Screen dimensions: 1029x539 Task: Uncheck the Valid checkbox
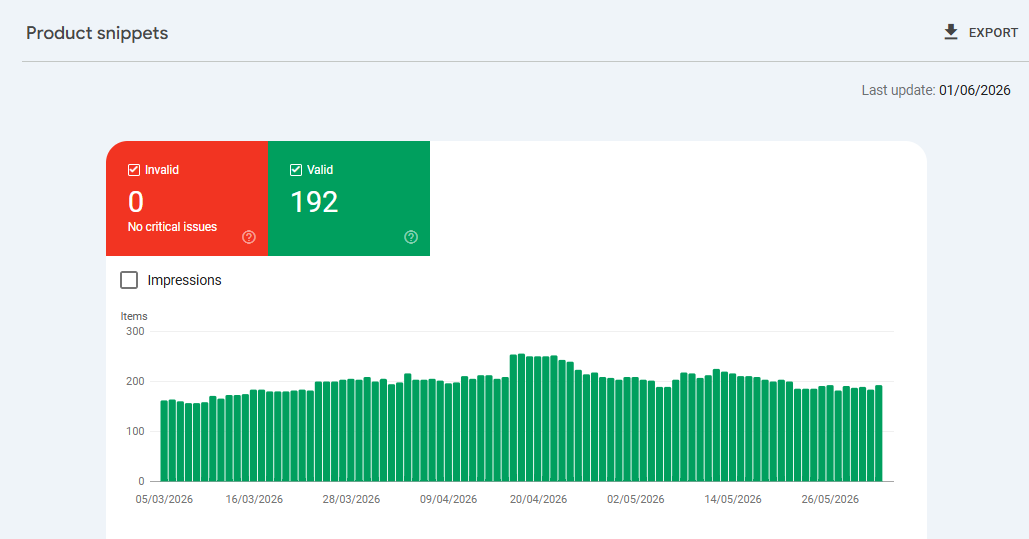tap(296, 170)
